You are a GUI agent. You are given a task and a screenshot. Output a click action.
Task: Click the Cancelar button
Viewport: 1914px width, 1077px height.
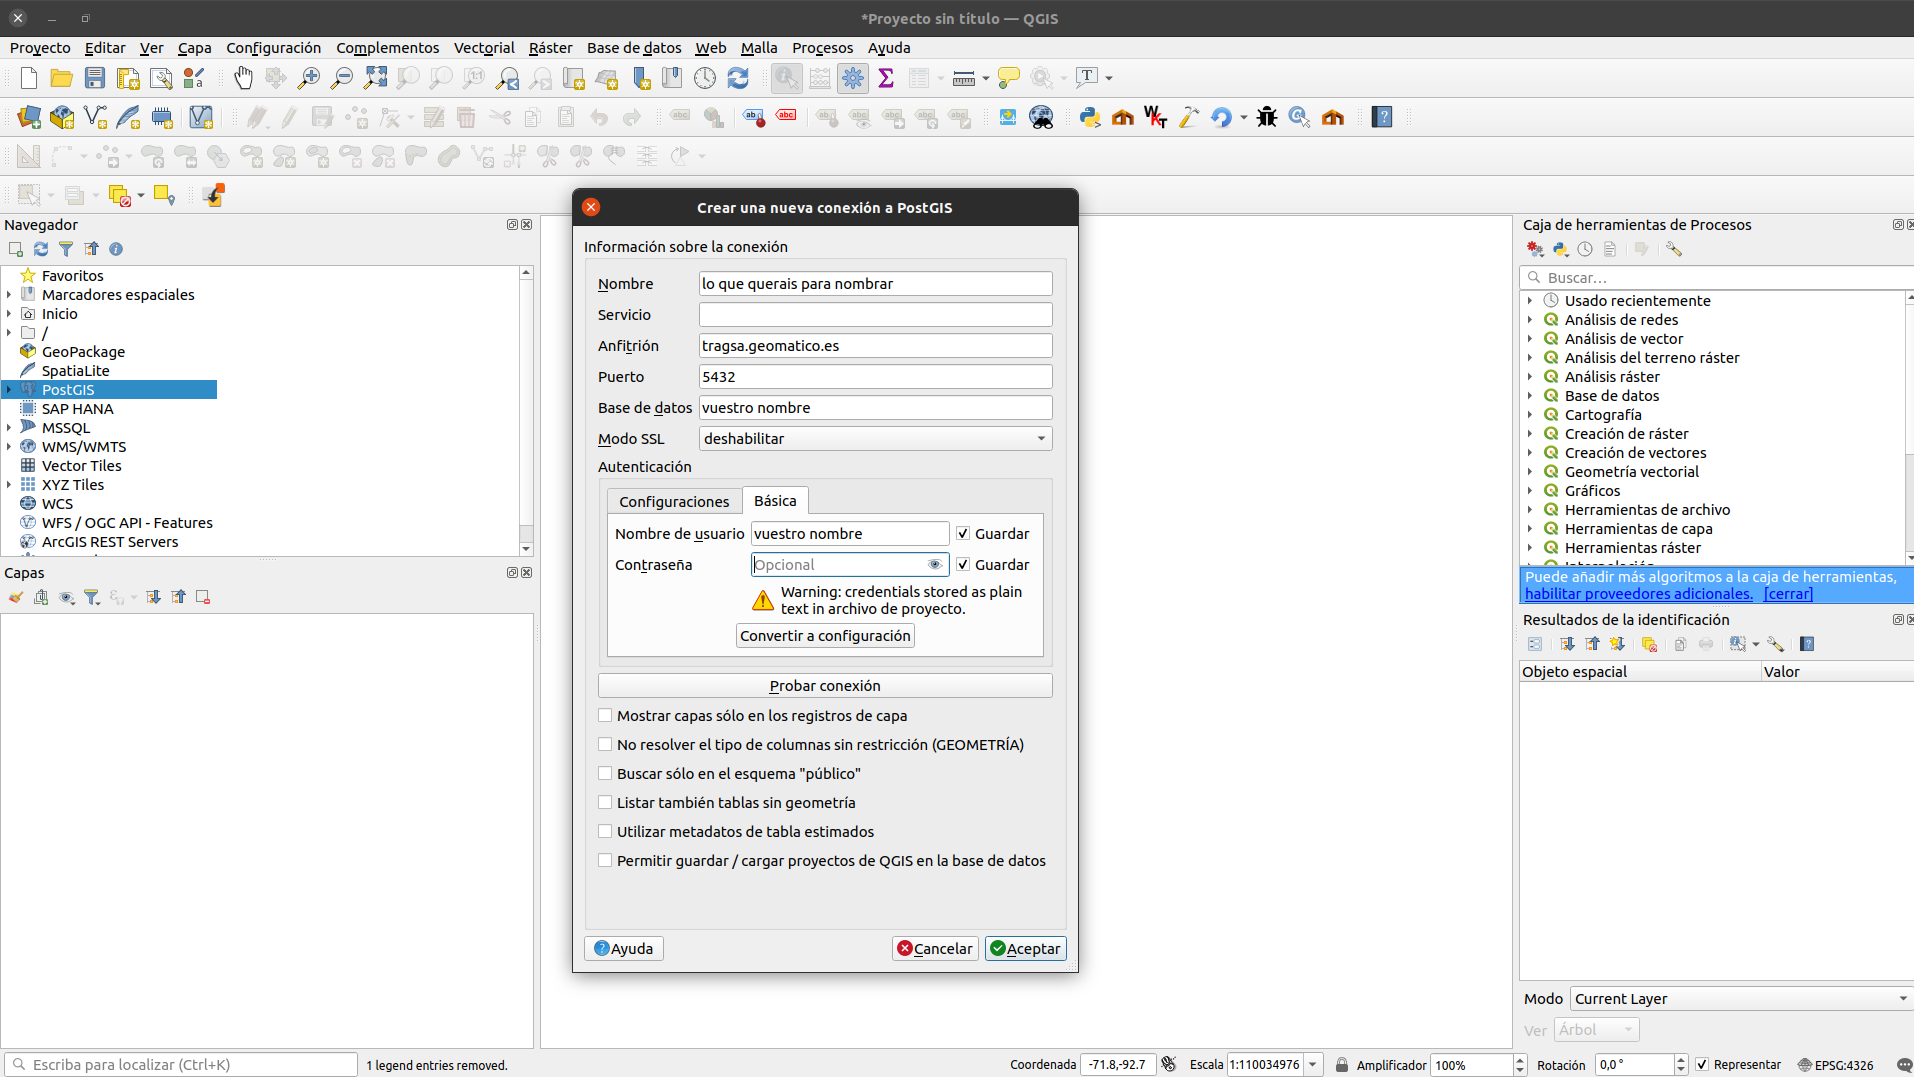coord(935,949)
